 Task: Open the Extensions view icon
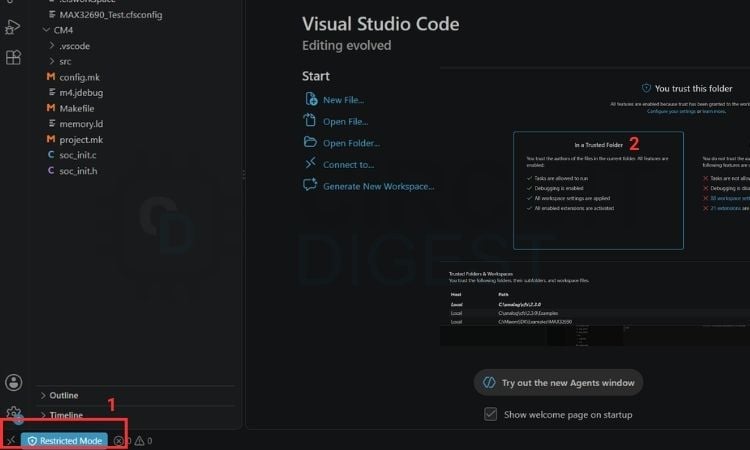13,57
